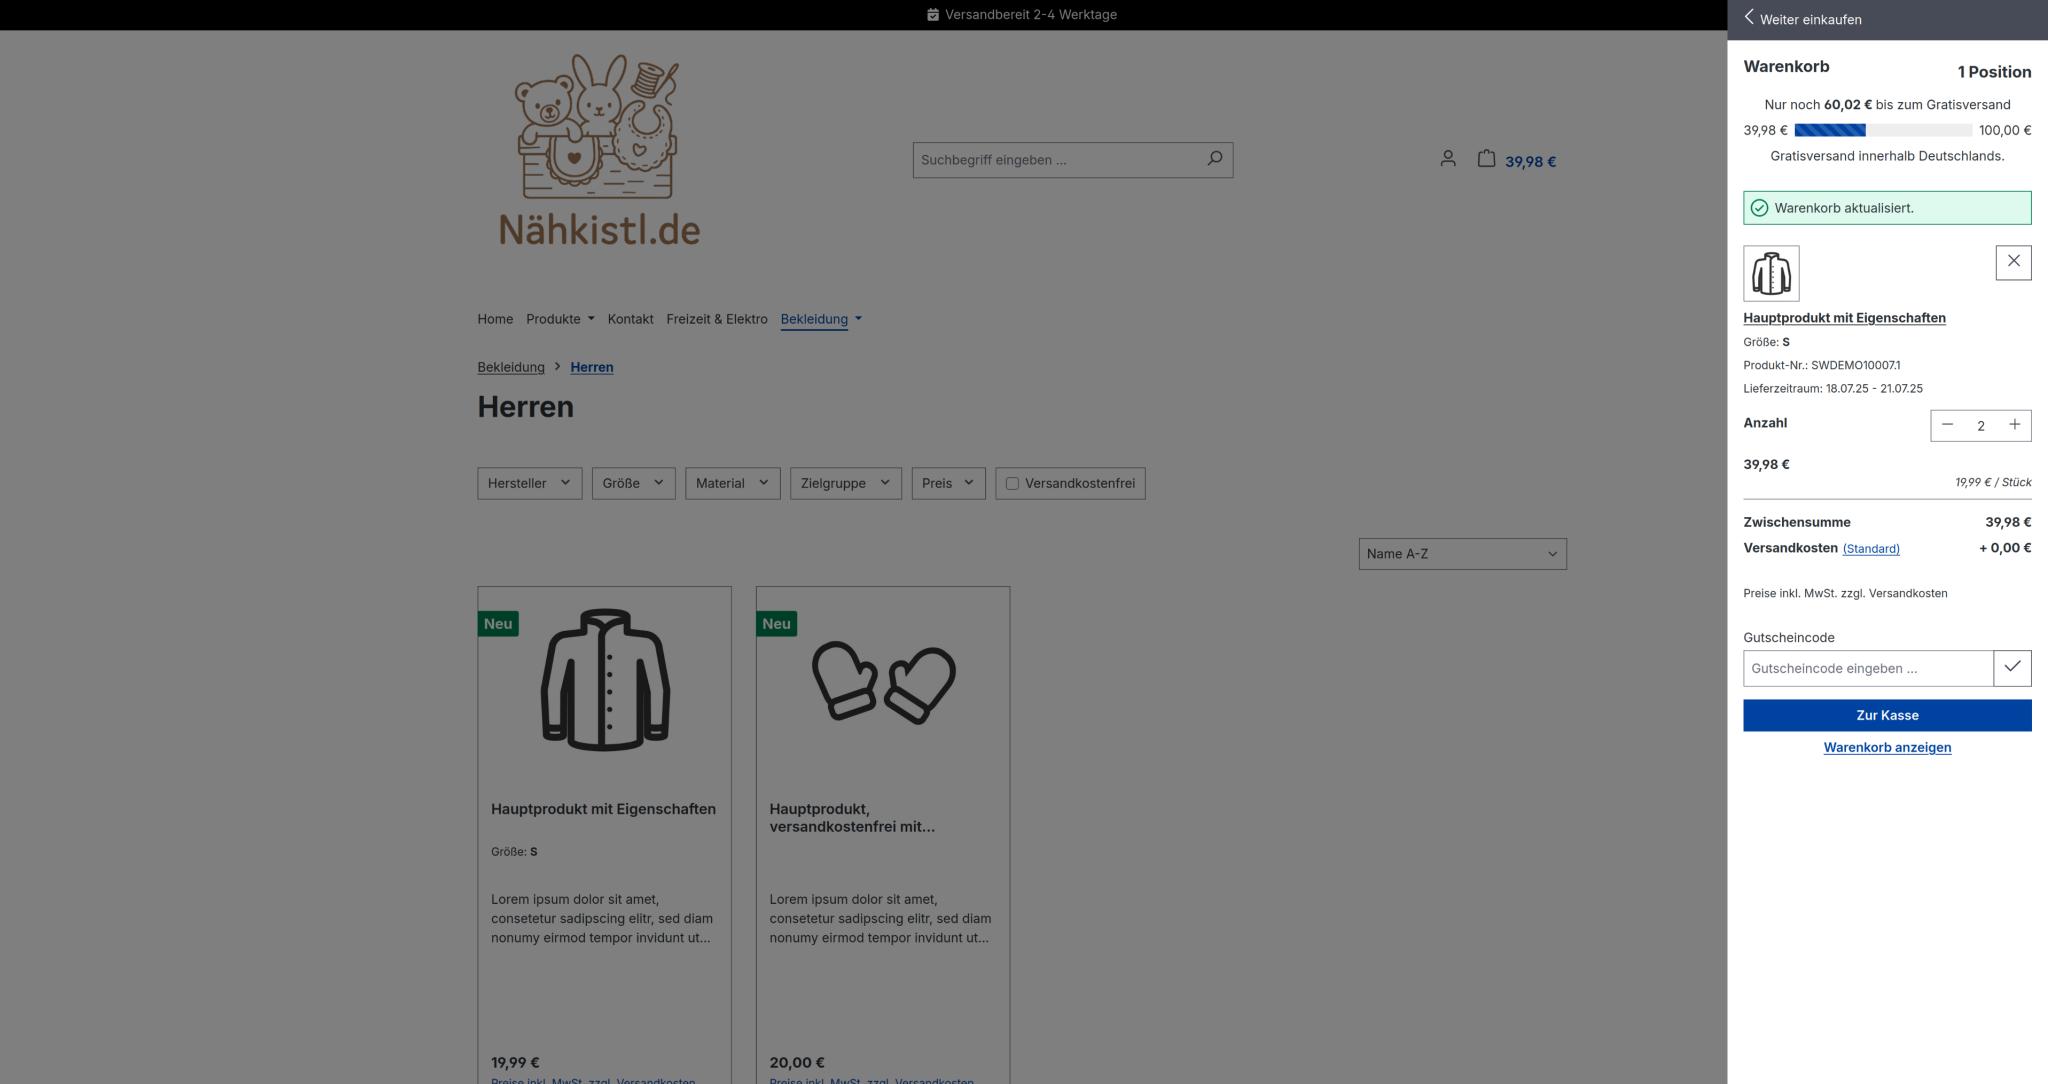Open the Zielgruppe filter dropdown

pos(845,483)
